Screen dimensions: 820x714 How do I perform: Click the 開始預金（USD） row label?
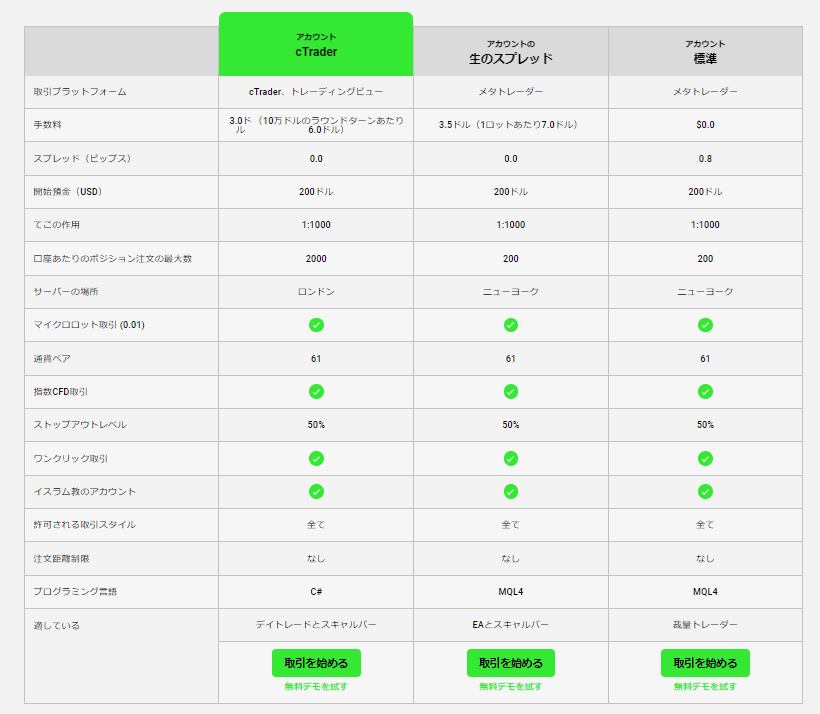tap(67, 191)
